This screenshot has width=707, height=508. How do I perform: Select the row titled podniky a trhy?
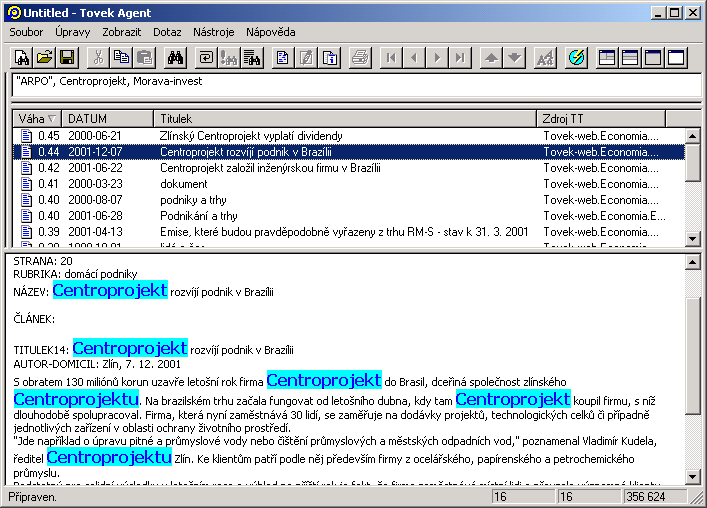pyautogui.click(x=348, y=200)
